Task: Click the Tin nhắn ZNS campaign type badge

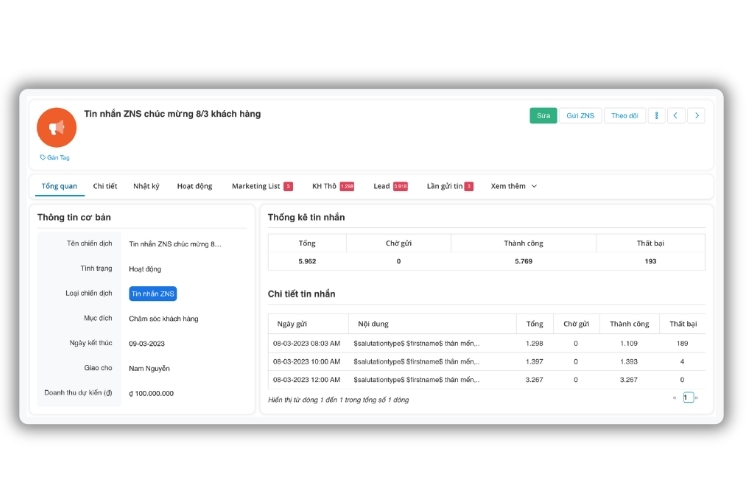Action: (153, 294)
